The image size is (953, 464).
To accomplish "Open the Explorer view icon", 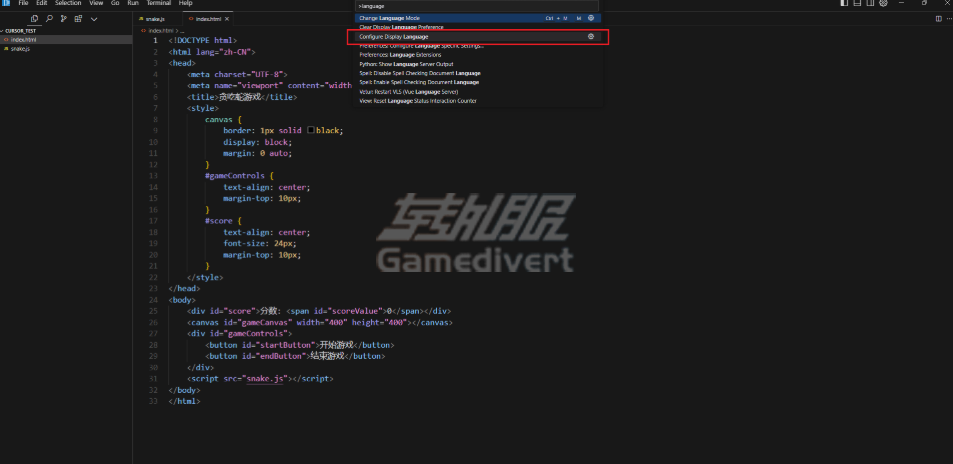I will pyautogui.click(x=35, y=19).
